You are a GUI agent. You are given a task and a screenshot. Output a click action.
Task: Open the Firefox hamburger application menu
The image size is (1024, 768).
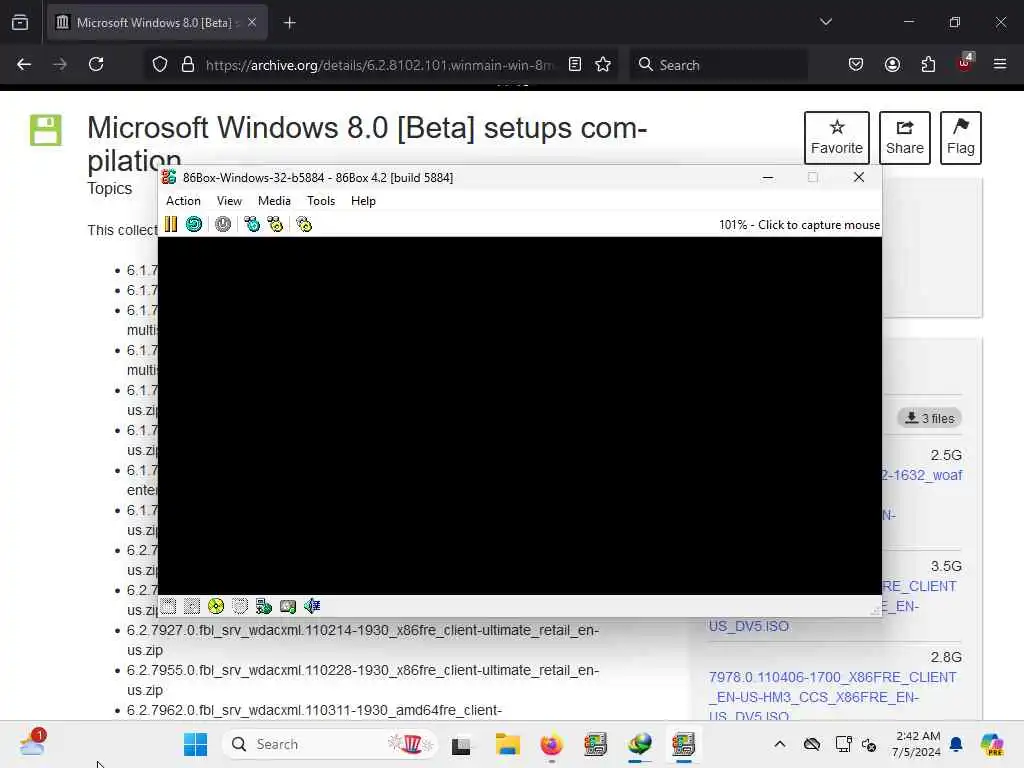1000,64
